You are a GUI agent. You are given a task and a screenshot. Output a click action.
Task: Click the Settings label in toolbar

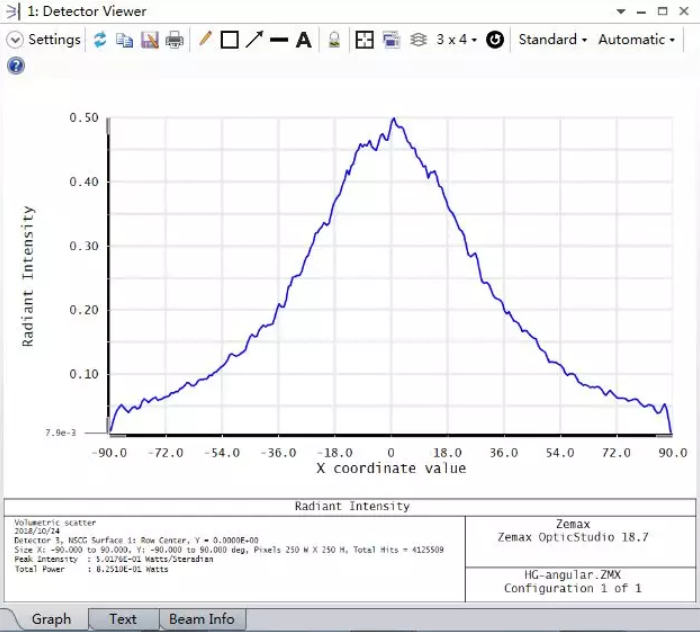tap(54, 40)
